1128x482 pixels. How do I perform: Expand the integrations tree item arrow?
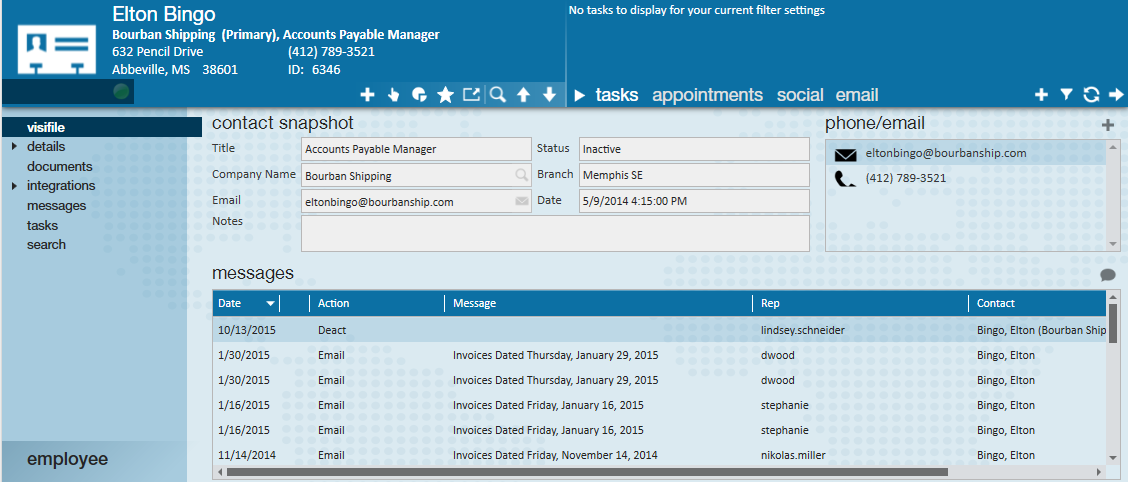point(14,186)
